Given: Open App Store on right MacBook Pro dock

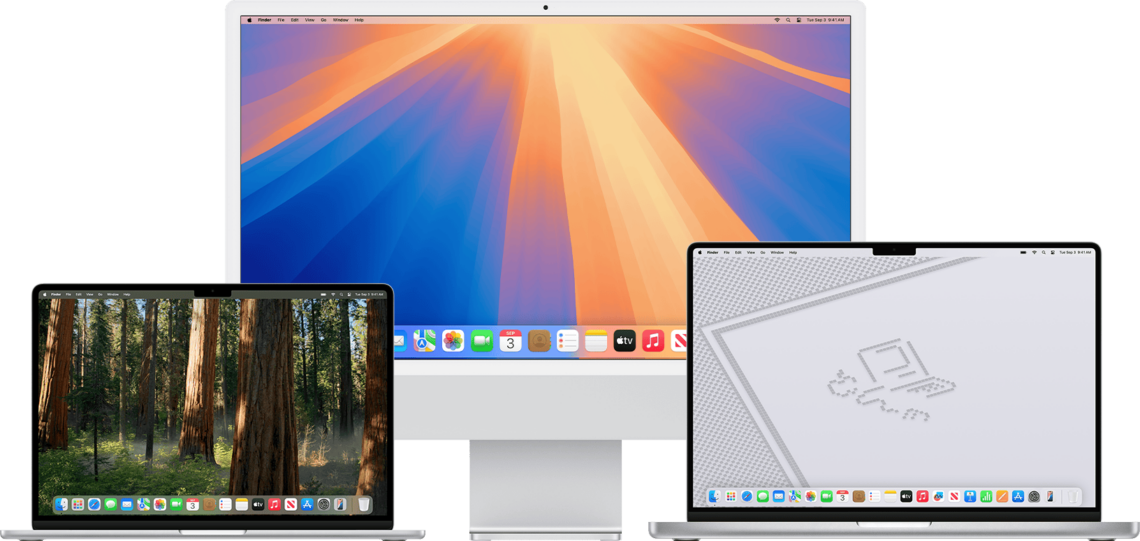Looking at the screenshot, I should (1018, 496).
